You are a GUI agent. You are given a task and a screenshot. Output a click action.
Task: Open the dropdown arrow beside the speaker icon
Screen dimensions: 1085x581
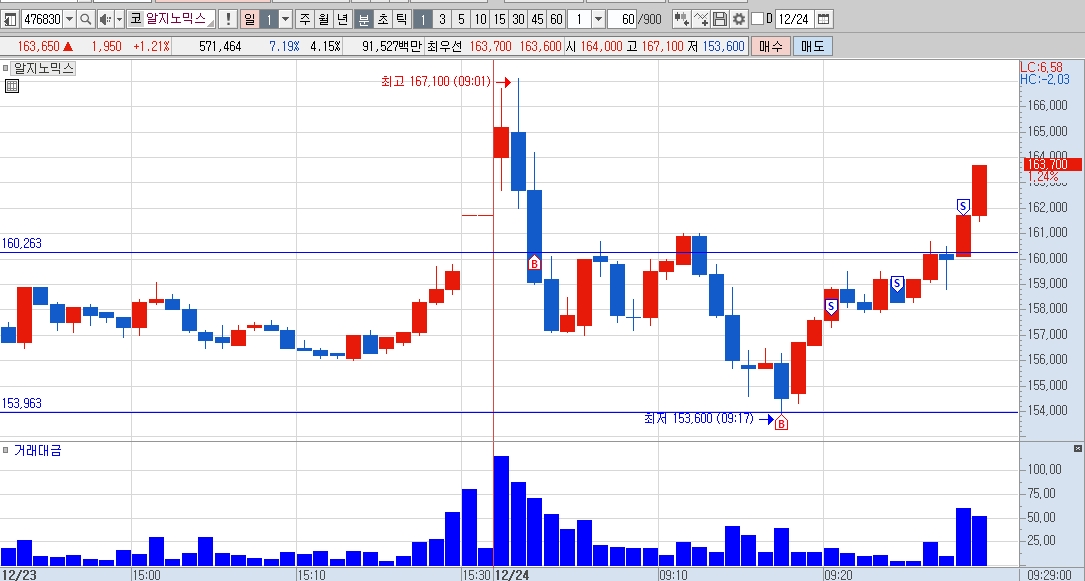pos(119,19)
